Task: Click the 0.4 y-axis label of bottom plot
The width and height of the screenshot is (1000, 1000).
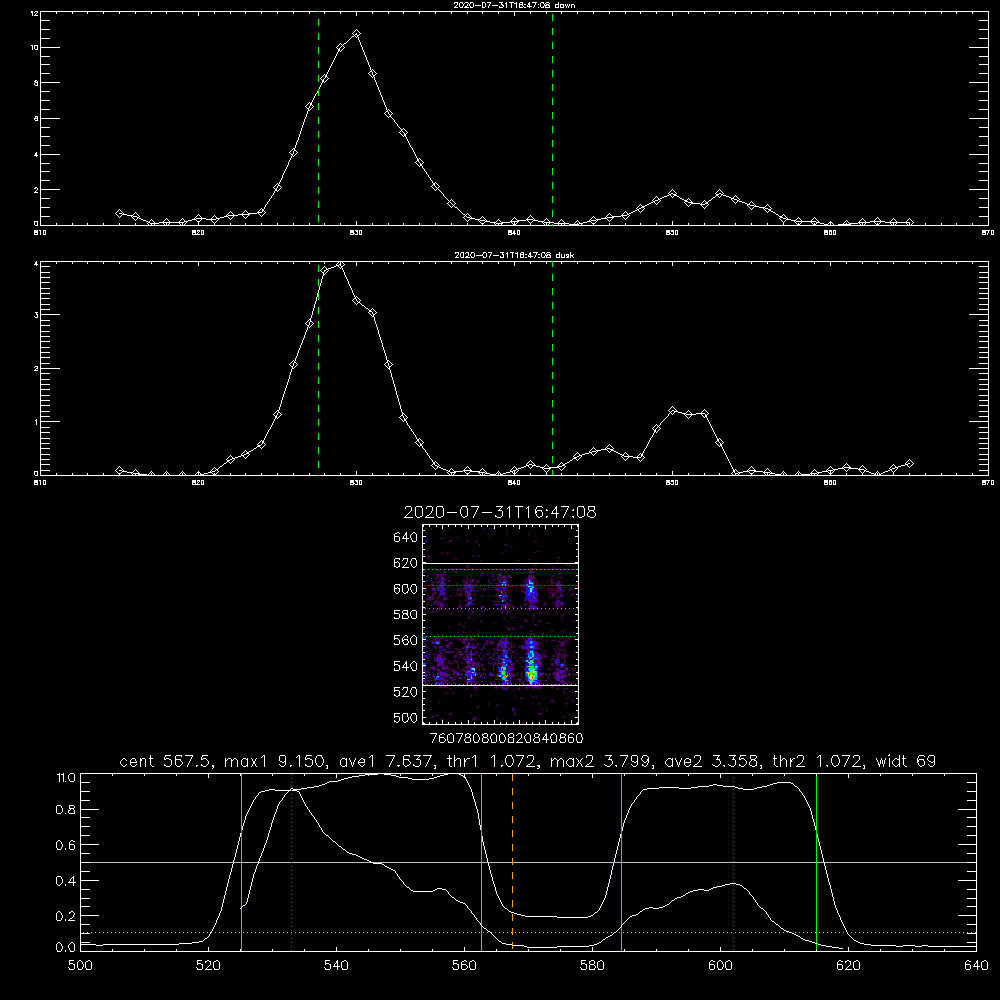Action: click(66, 881)
